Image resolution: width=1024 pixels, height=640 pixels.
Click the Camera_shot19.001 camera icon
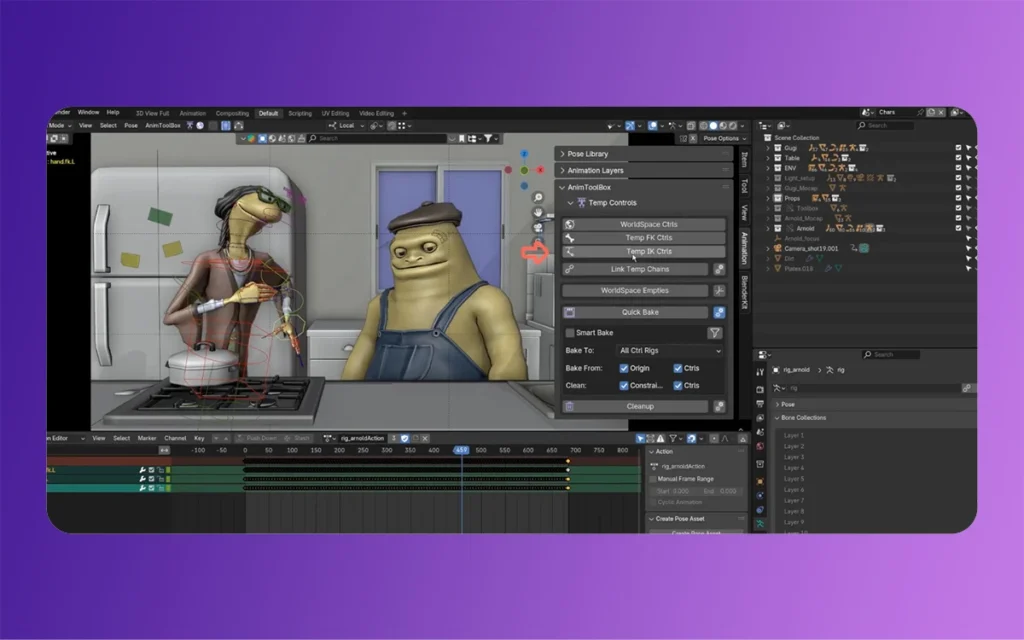point(777,248)
